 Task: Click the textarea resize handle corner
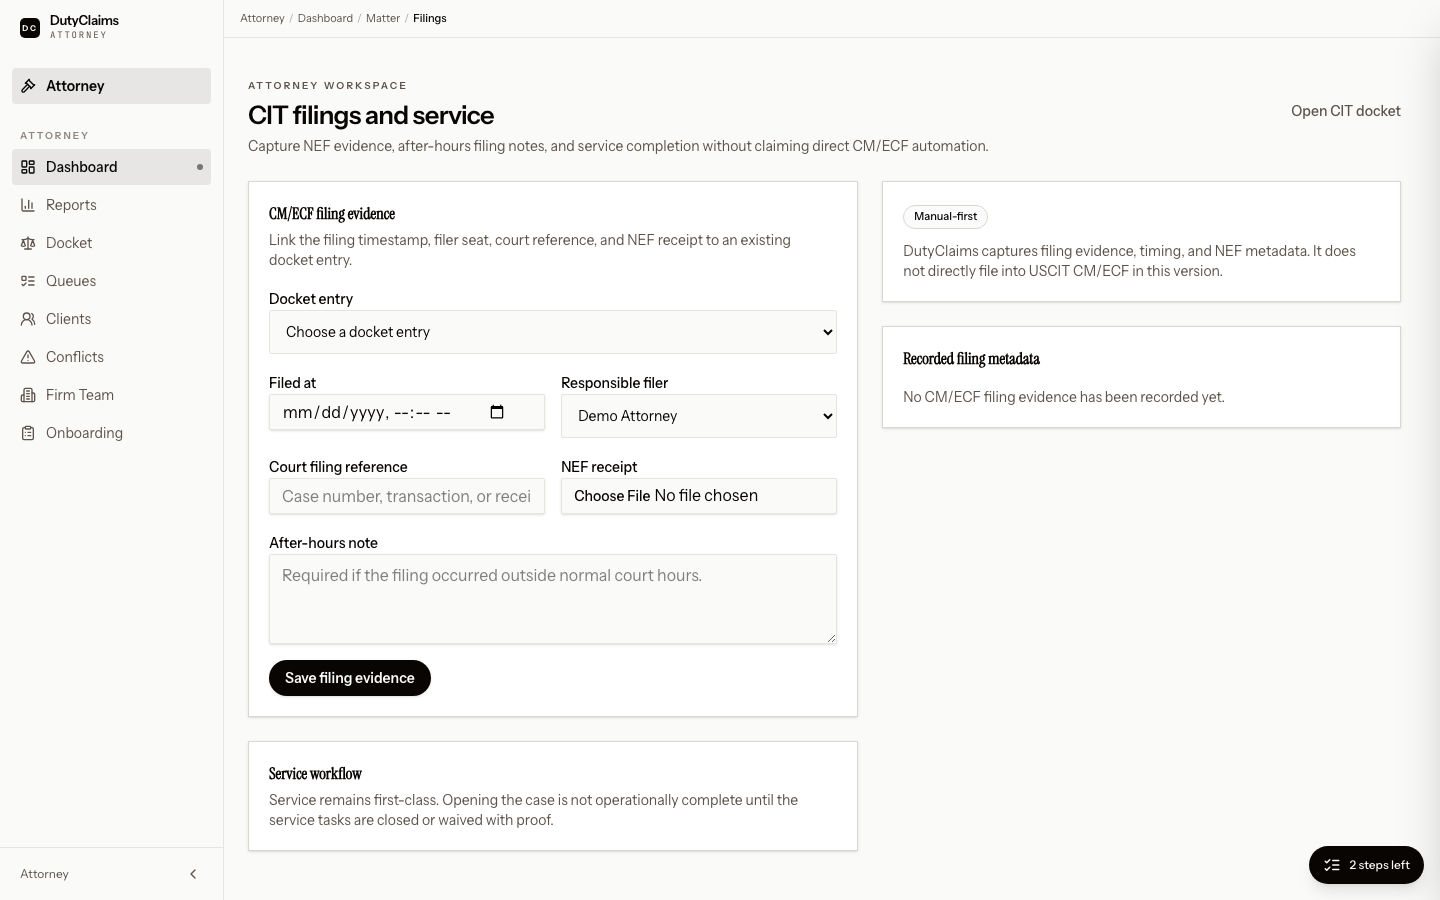tap(830, 637)
